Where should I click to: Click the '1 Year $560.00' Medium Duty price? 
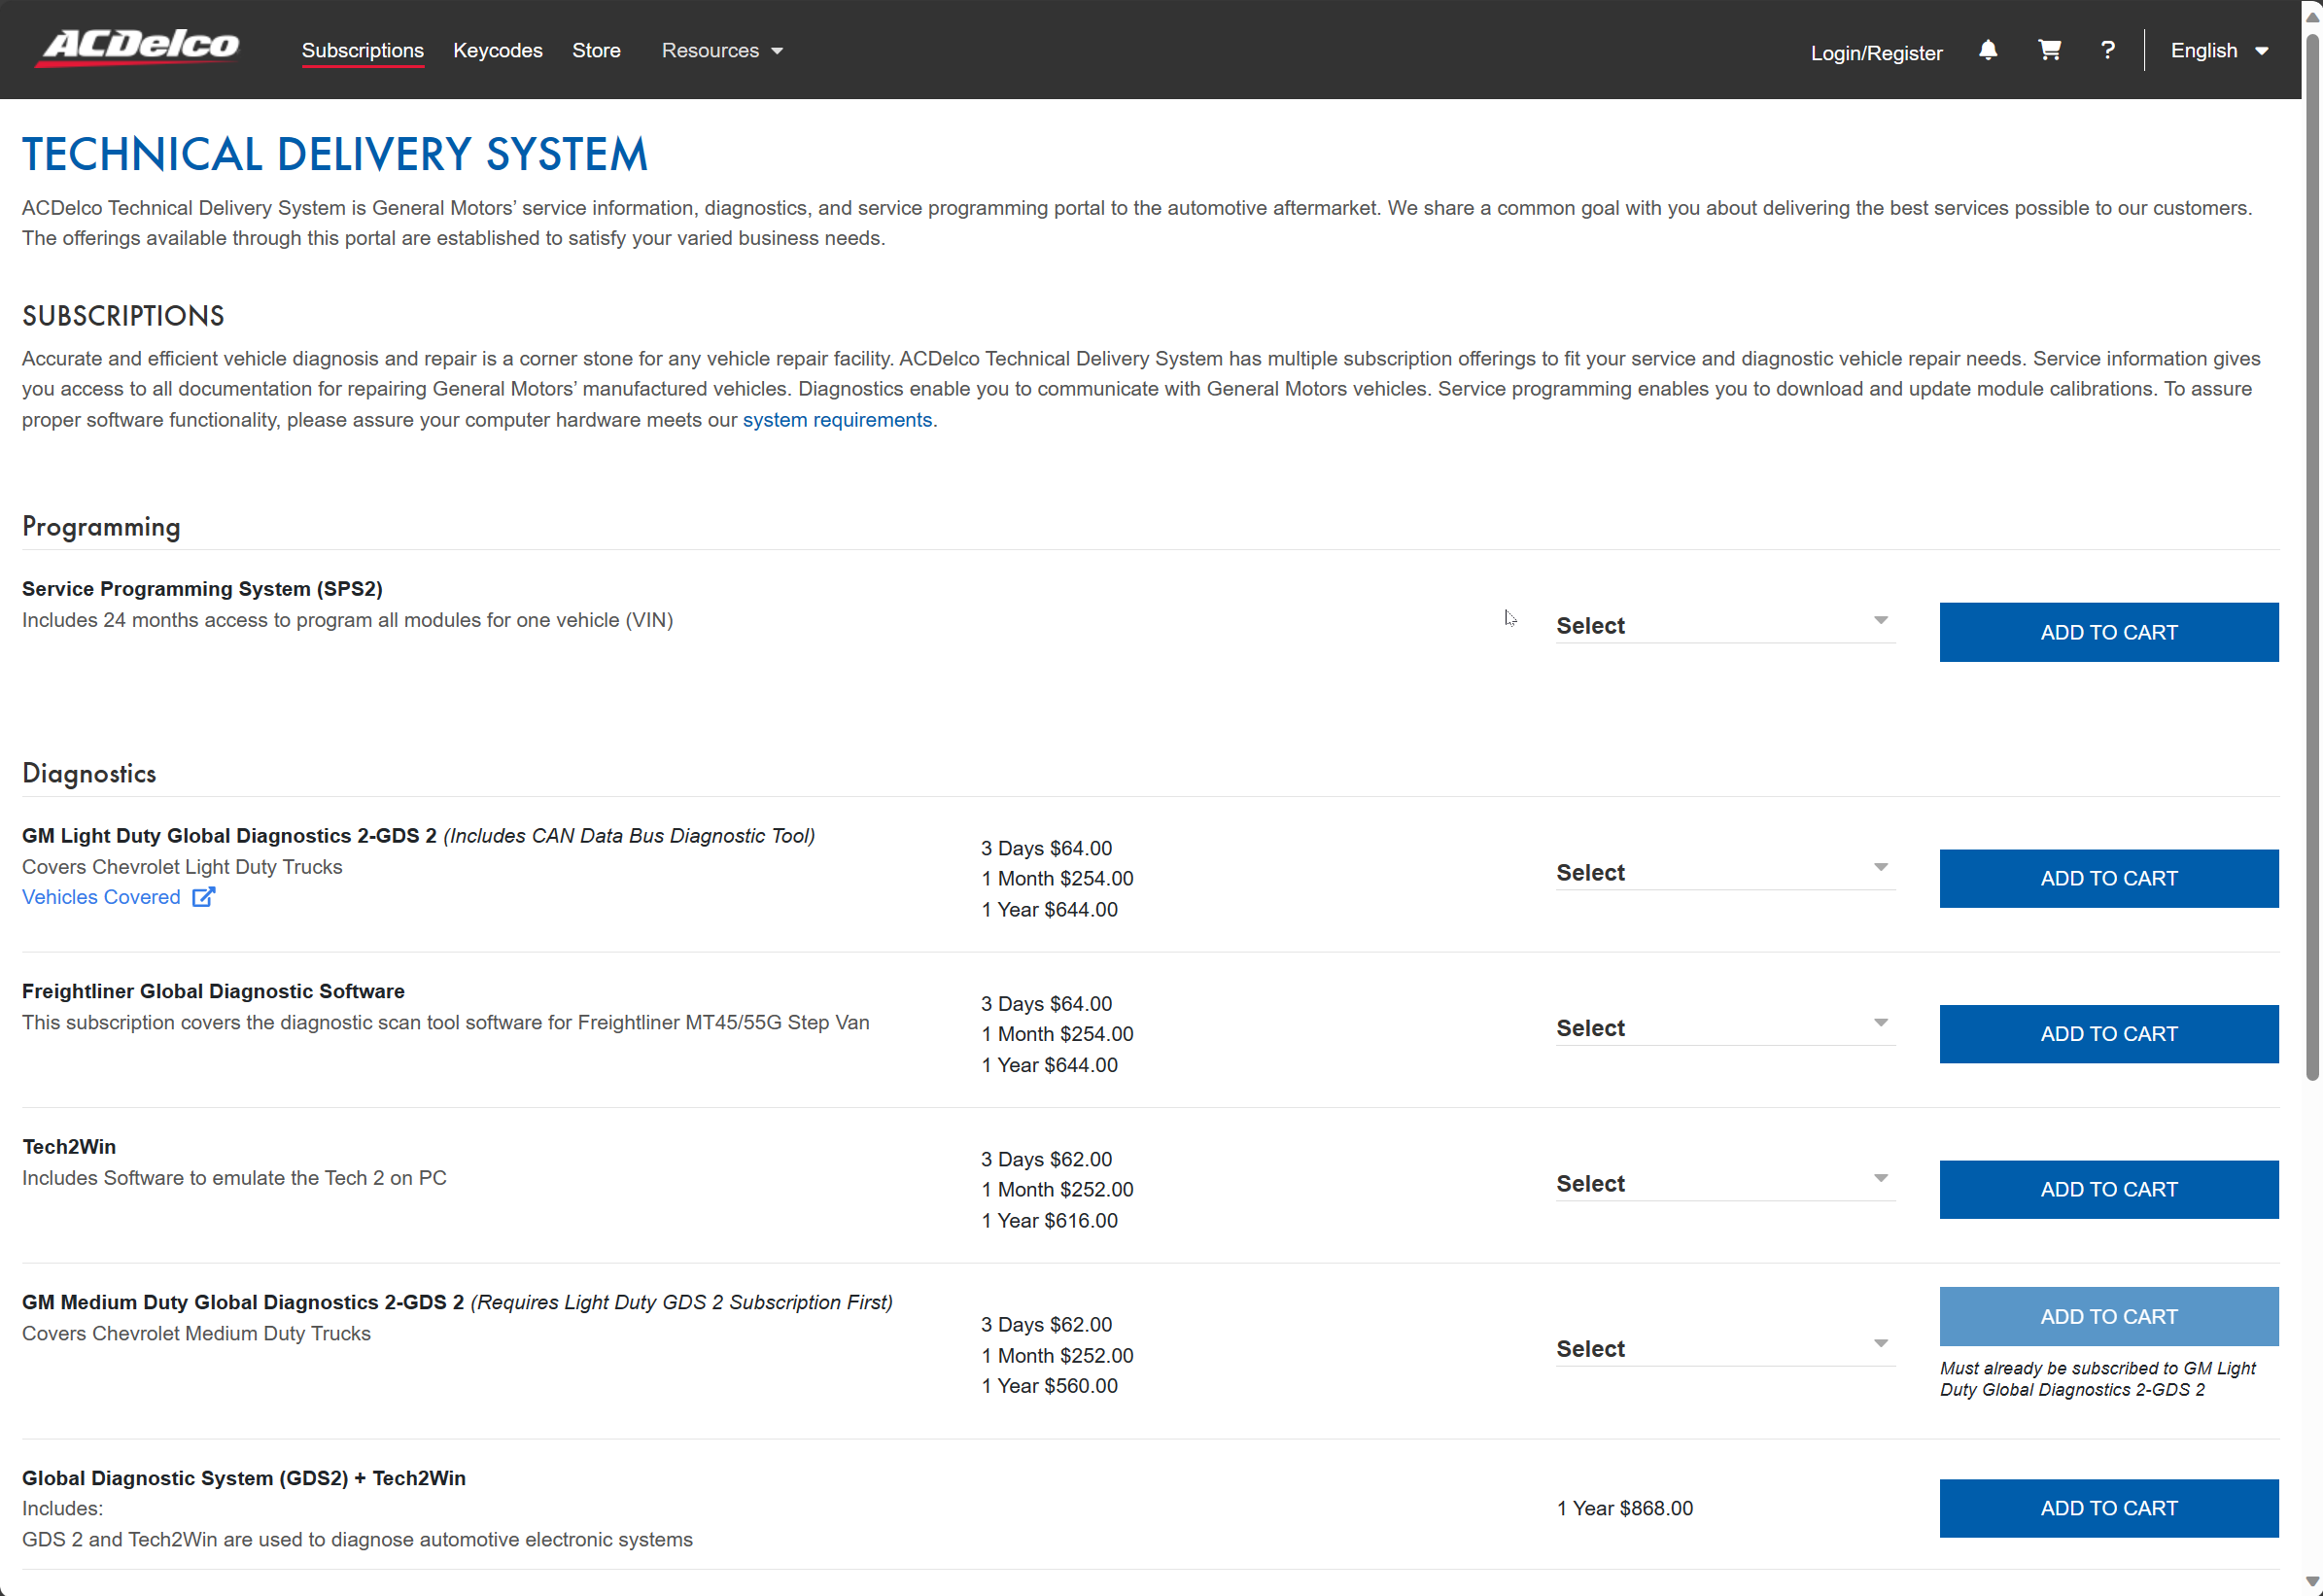coord(1049,1385)
